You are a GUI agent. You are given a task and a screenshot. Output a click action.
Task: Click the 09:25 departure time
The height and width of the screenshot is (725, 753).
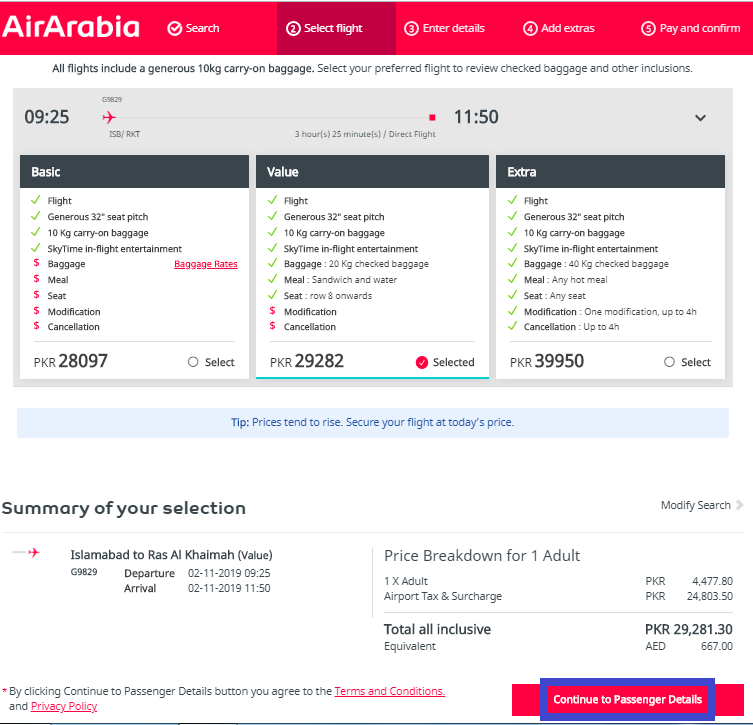[47, 117]
